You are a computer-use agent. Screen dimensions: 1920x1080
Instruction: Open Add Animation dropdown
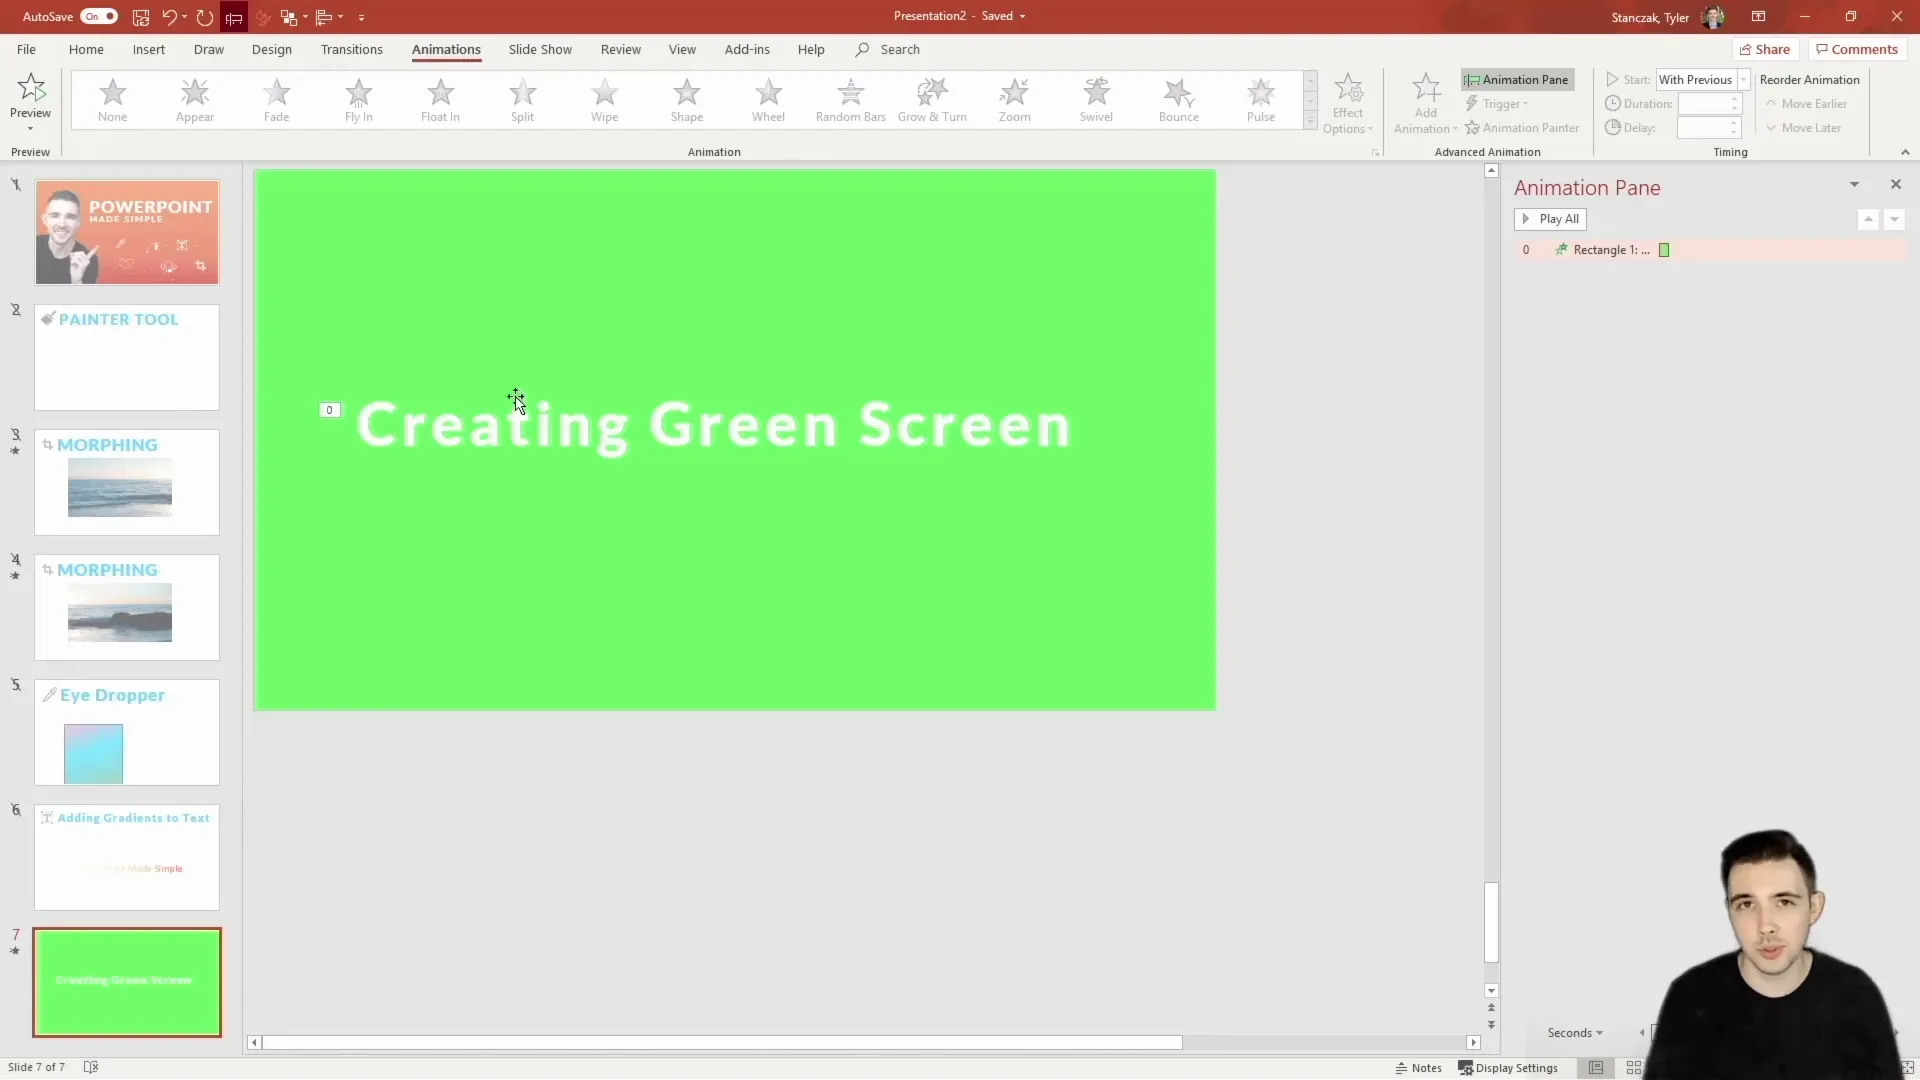1425,104
